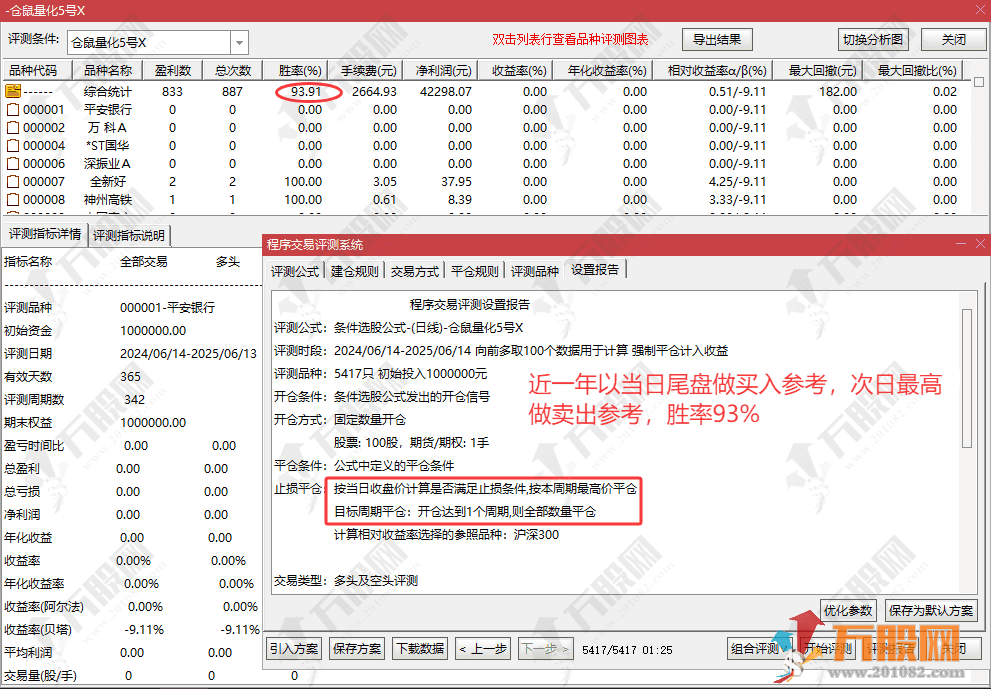Click the 引入方案 button

pos(294,649)
